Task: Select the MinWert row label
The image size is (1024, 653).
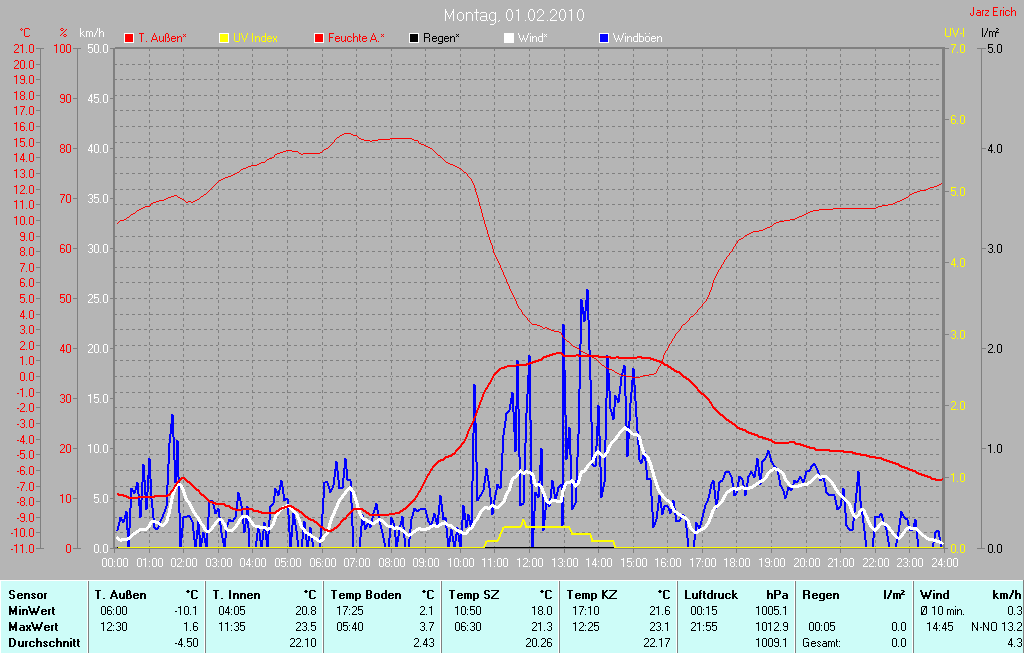Action: coord(29,610)
